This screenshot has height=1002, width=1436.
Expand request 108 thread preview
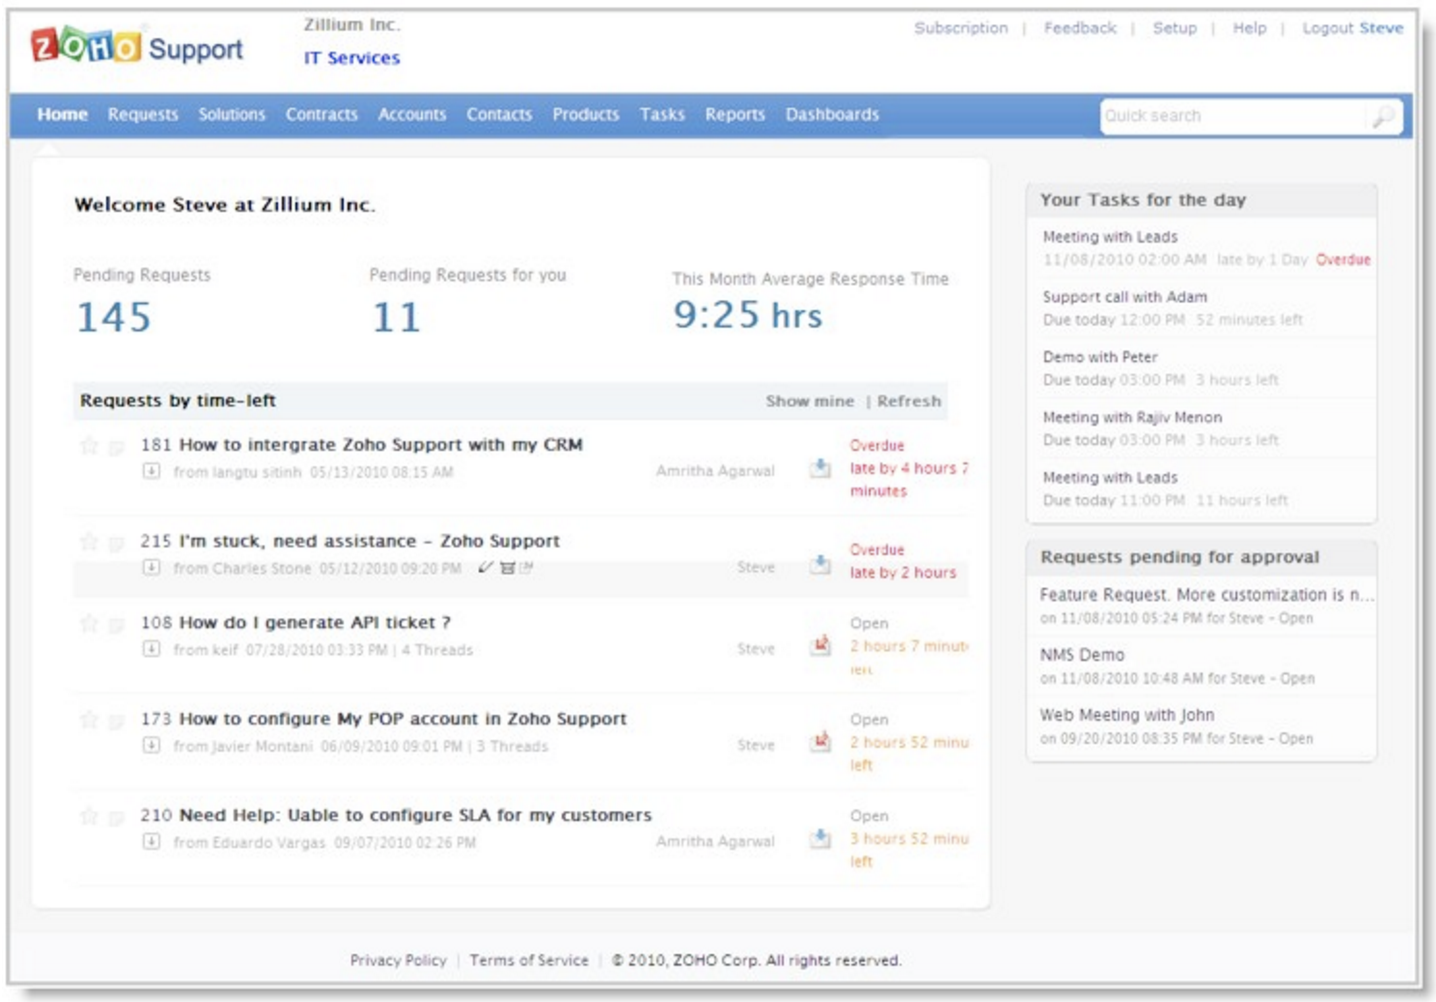[151, 649]
